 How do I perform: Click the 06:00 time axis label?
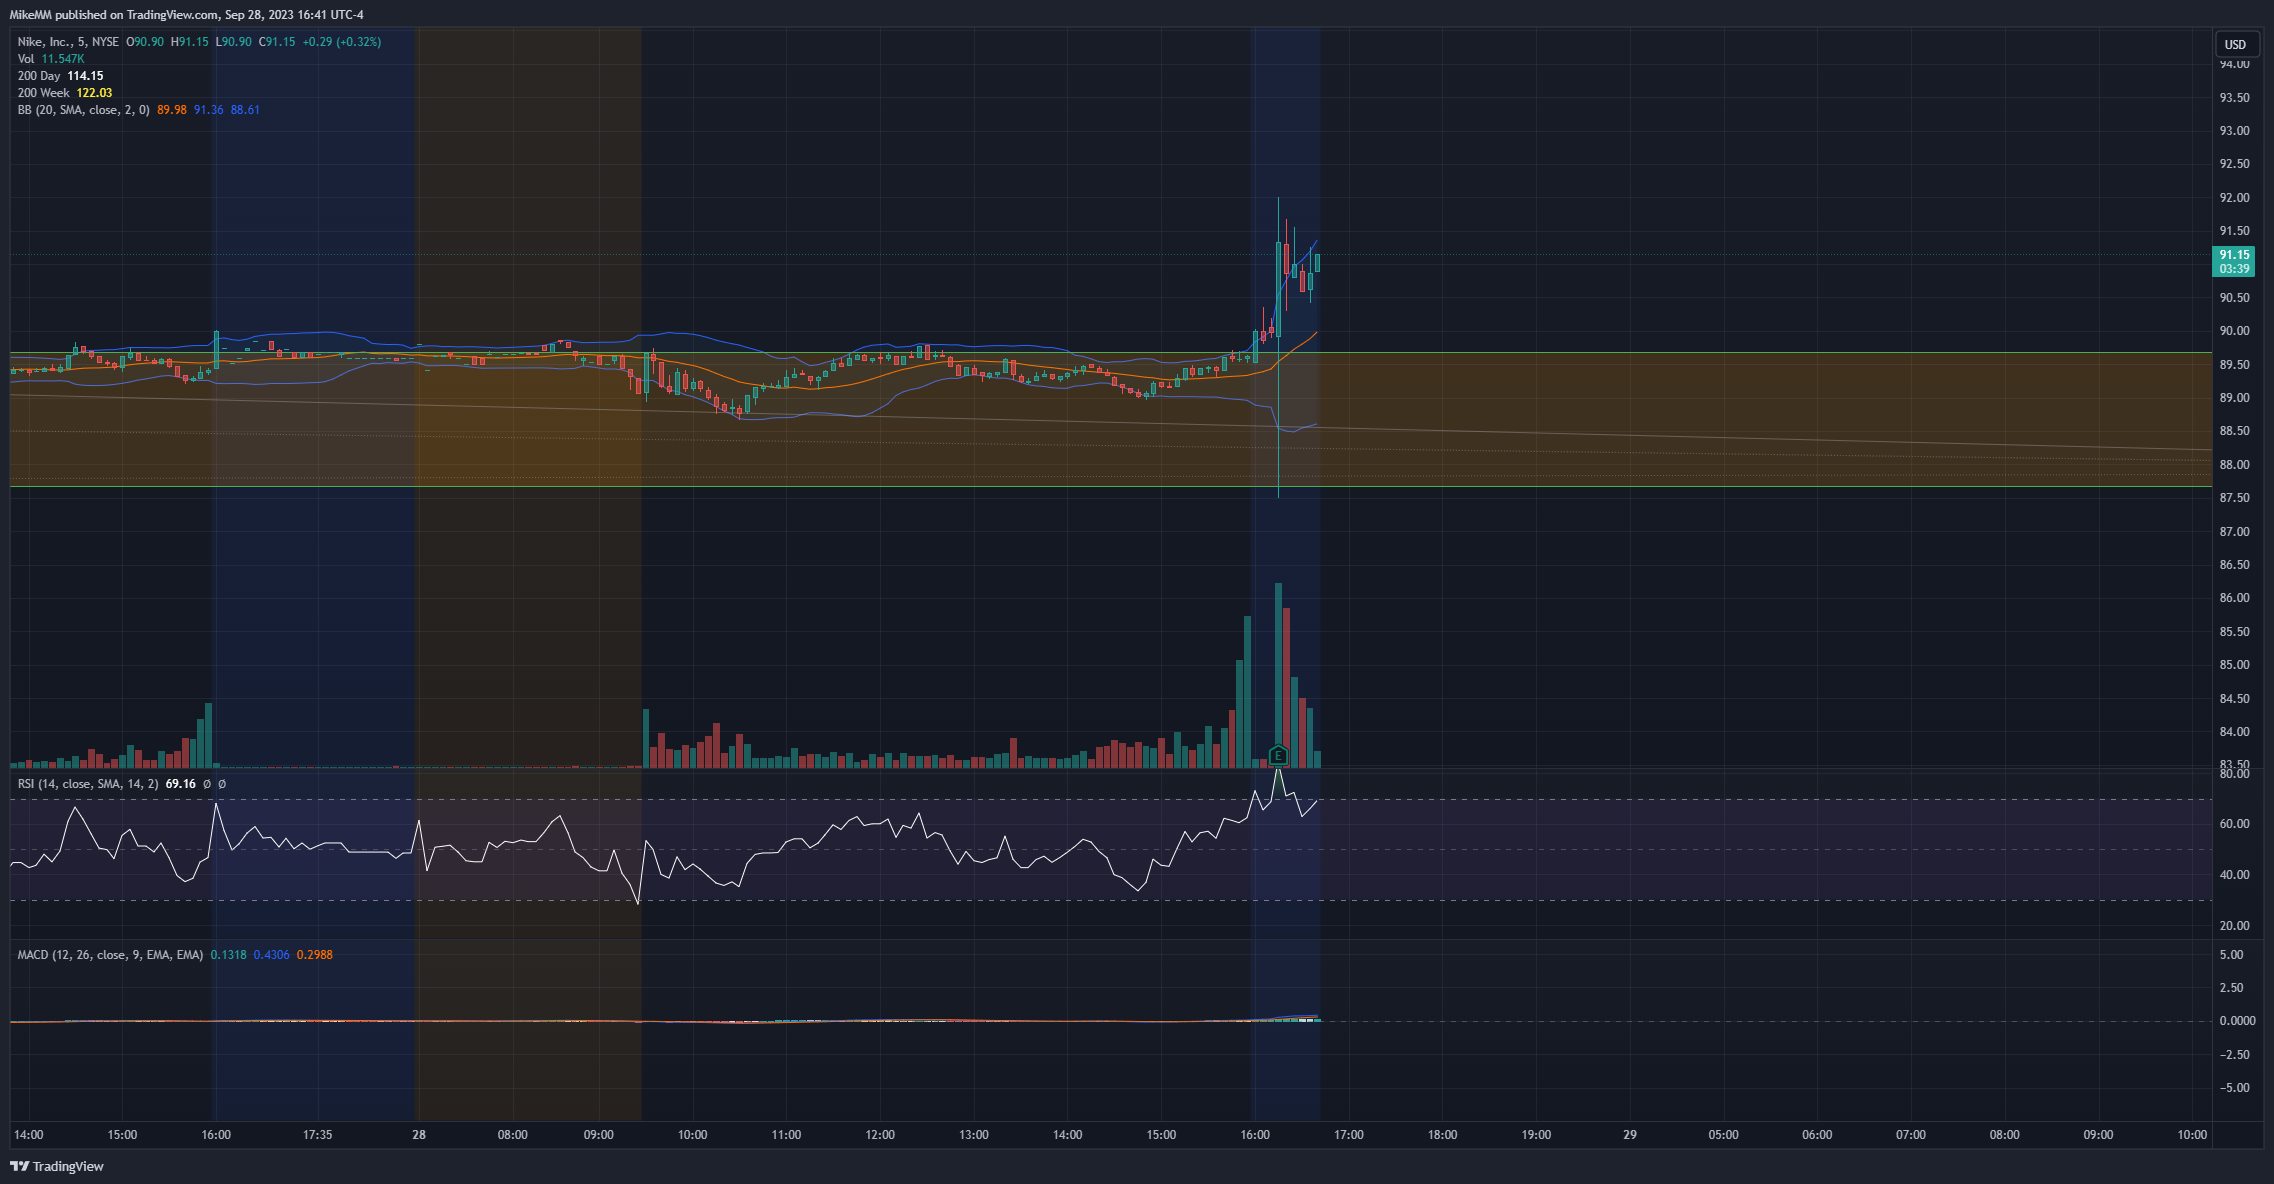pyautogui.click(x=1817, y=1135)
